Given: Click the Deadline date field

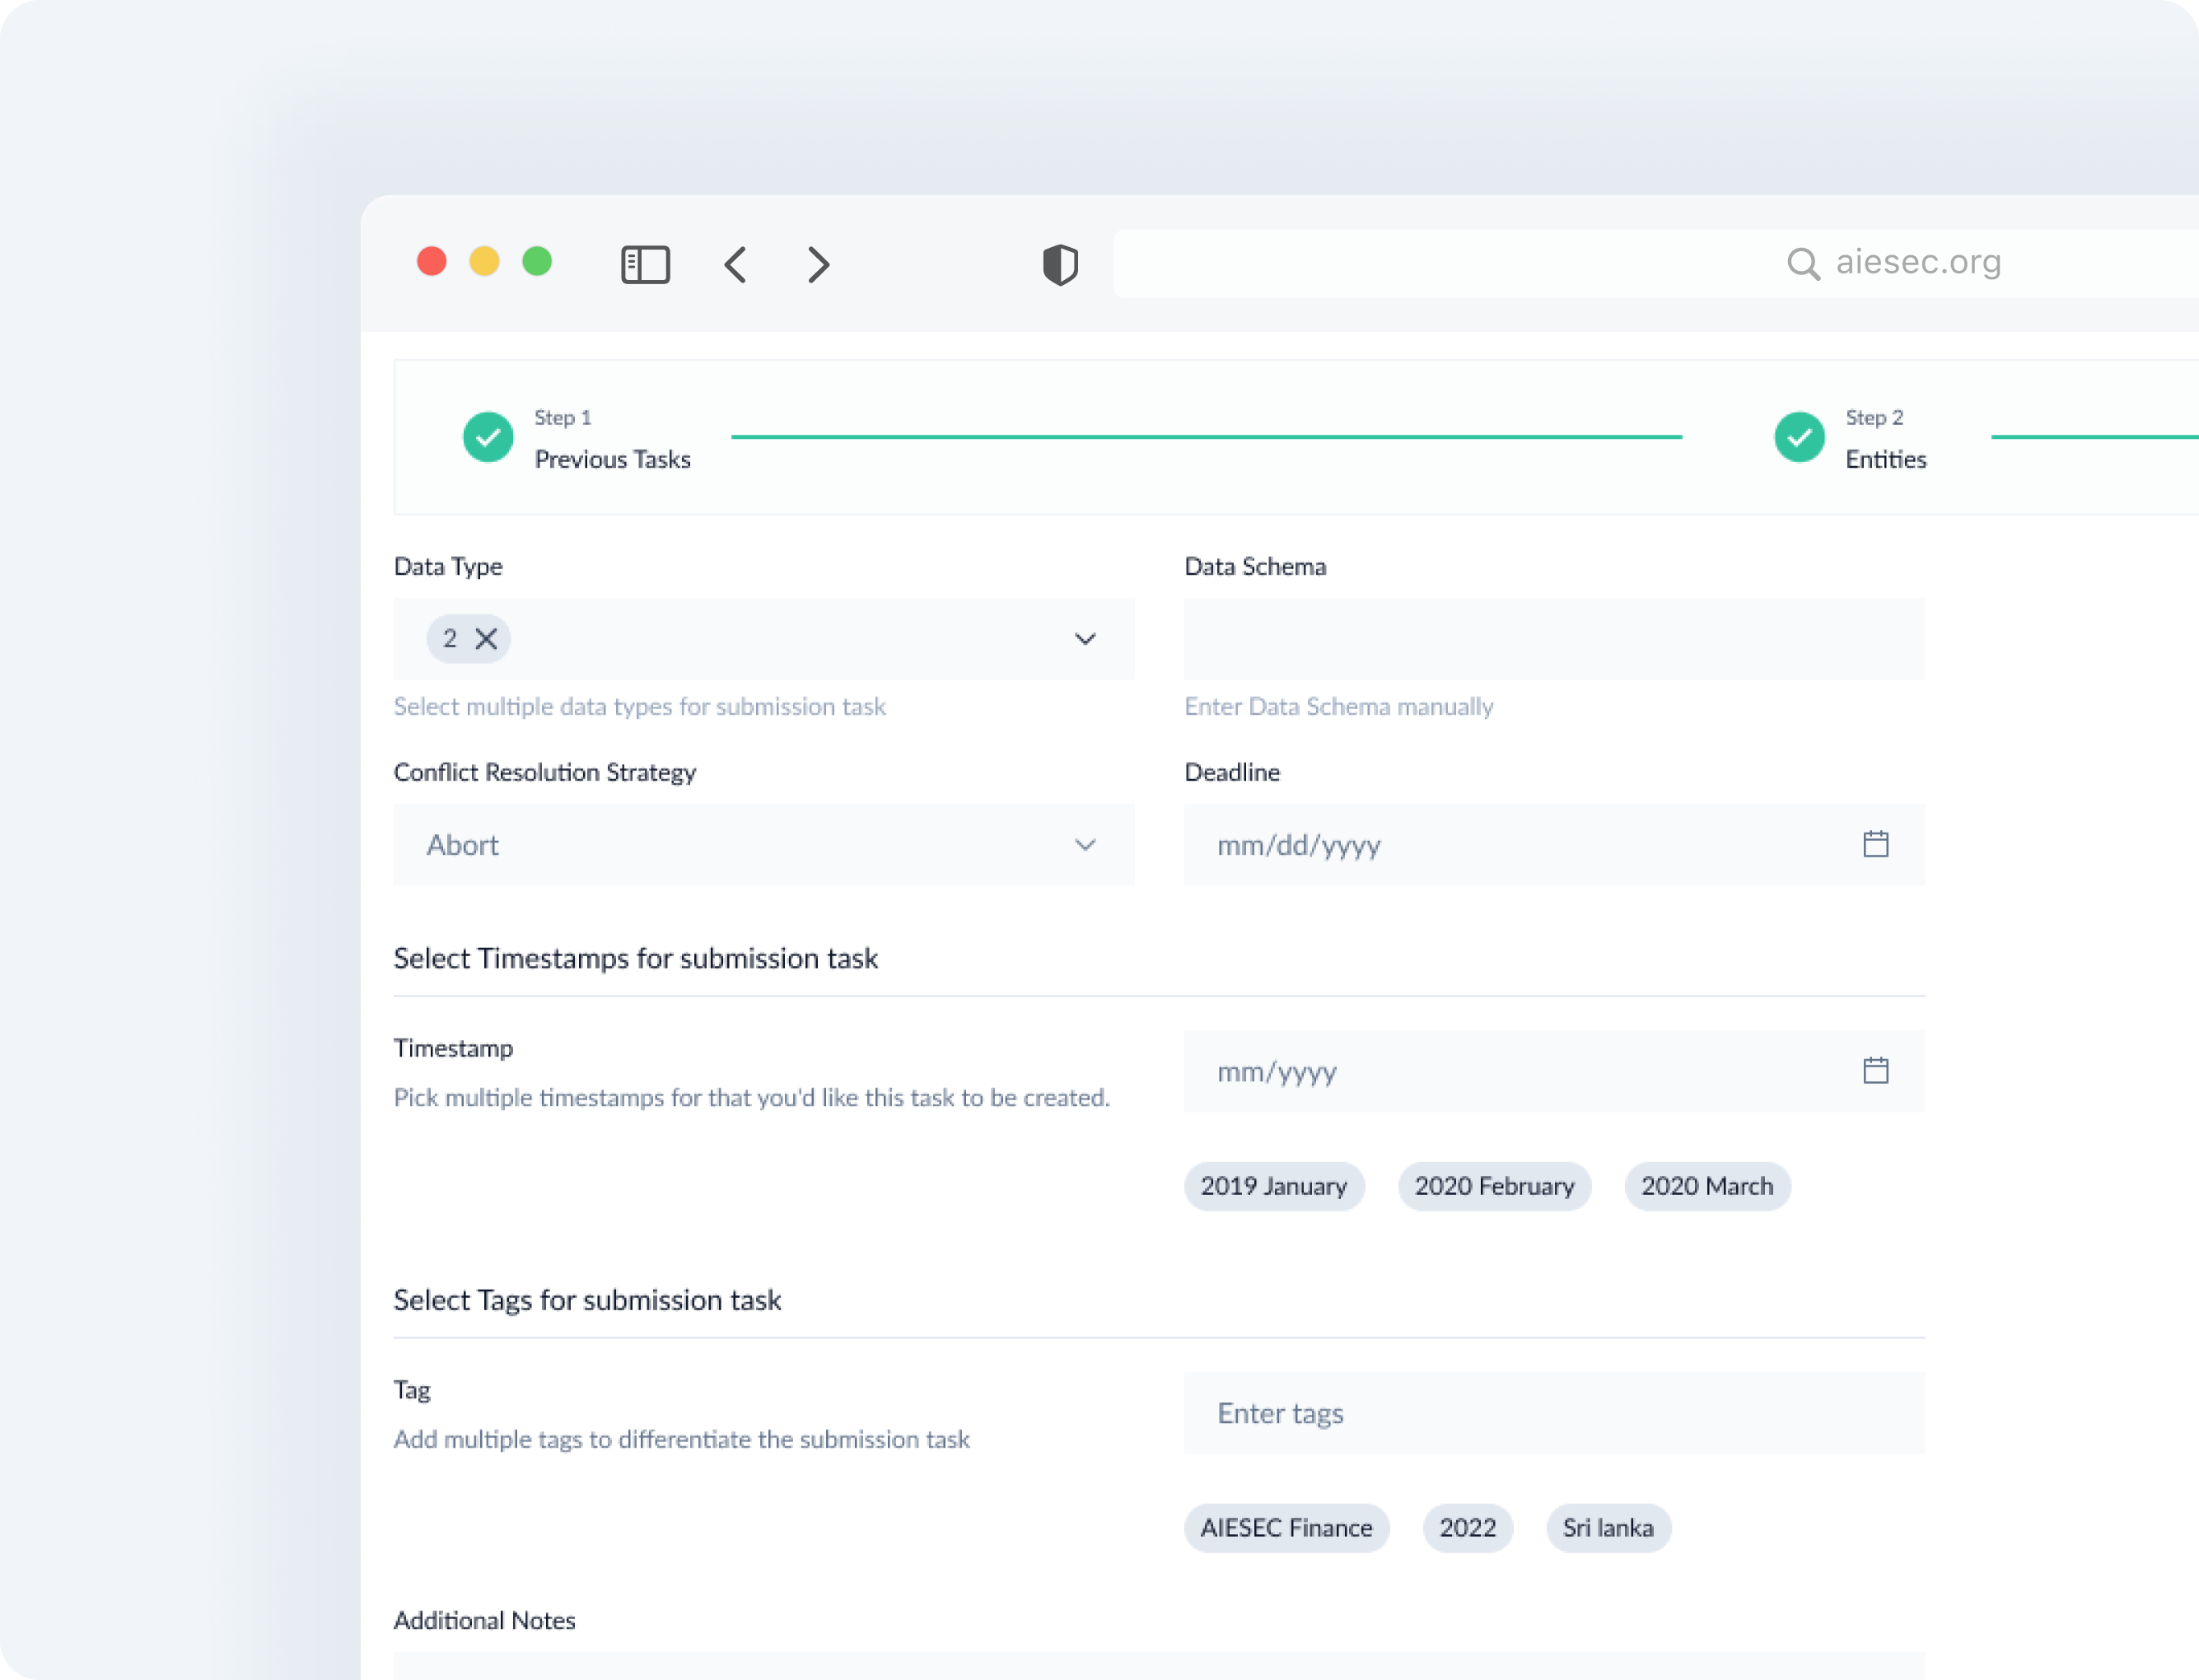Looking at the screenshot, I should click(x=1554, y=845).
